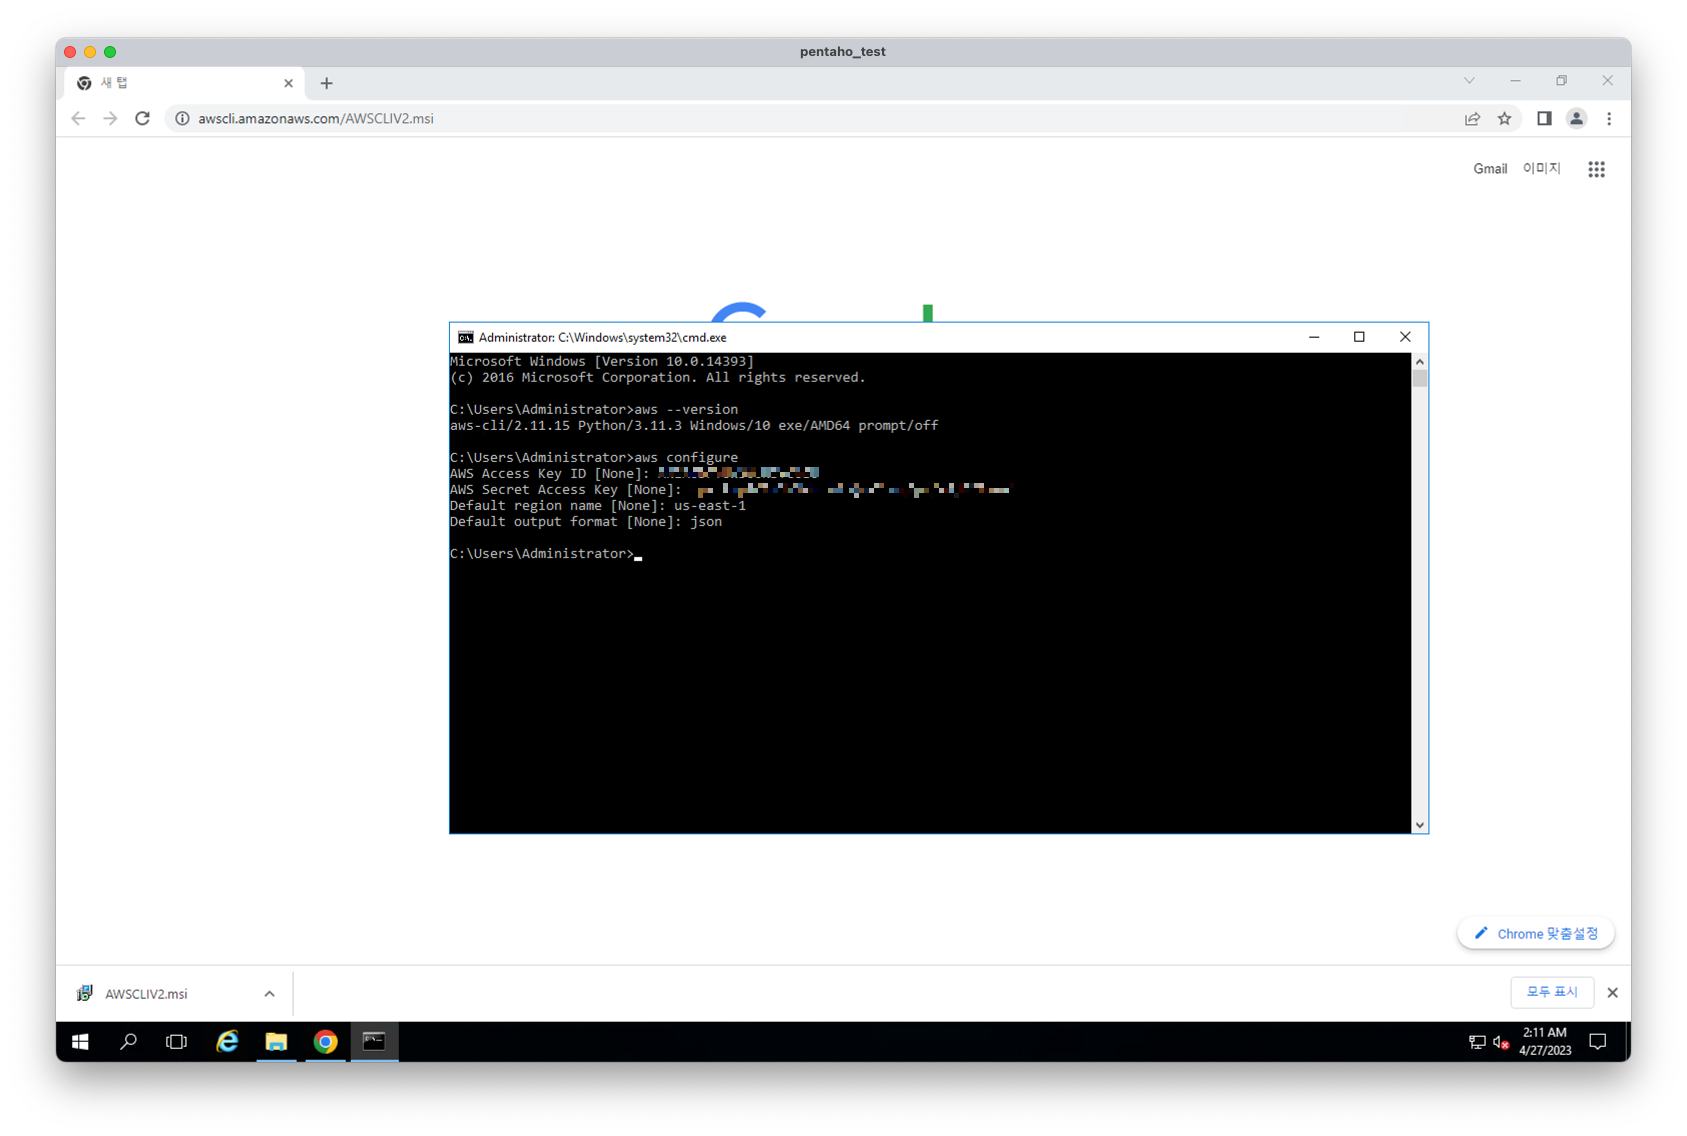Close the Chrome window
Image resolution: width=1687 pixels, height=1136 pixels.
[x=1607, y=81]
